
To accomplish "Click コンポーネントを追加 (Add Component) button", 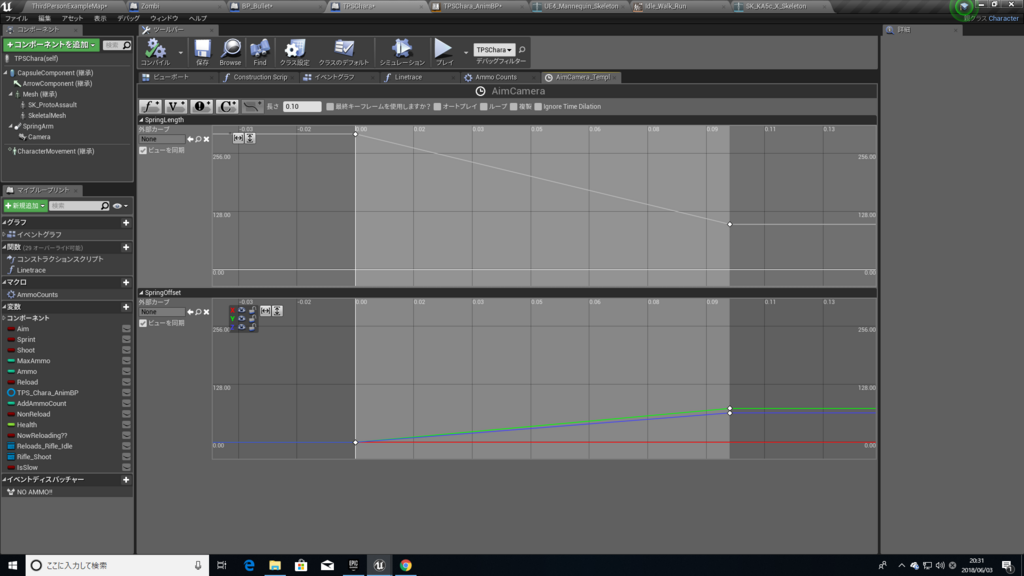I will click(x=51, y=45).
